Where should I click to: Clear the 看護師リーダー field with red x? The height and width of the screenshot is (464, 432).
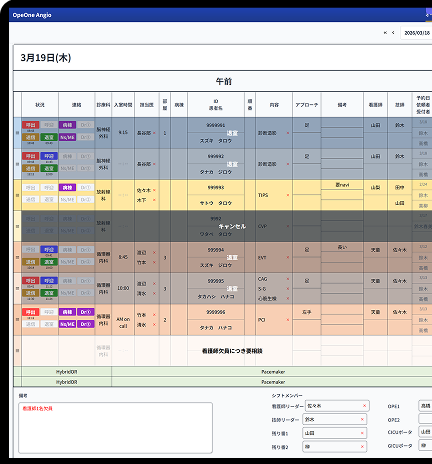pyautogui.click(x=364, y=406)
